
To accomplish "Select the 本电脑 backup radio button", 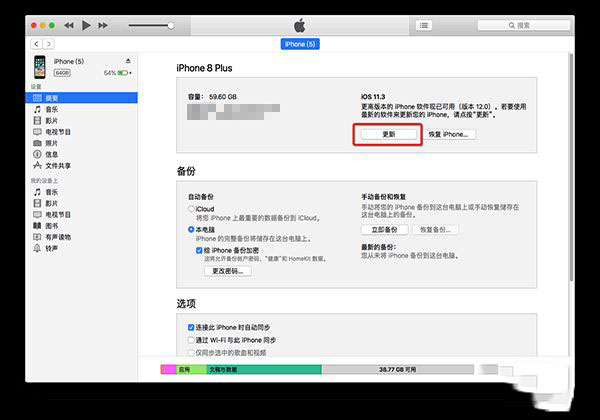I will point(191,230).
